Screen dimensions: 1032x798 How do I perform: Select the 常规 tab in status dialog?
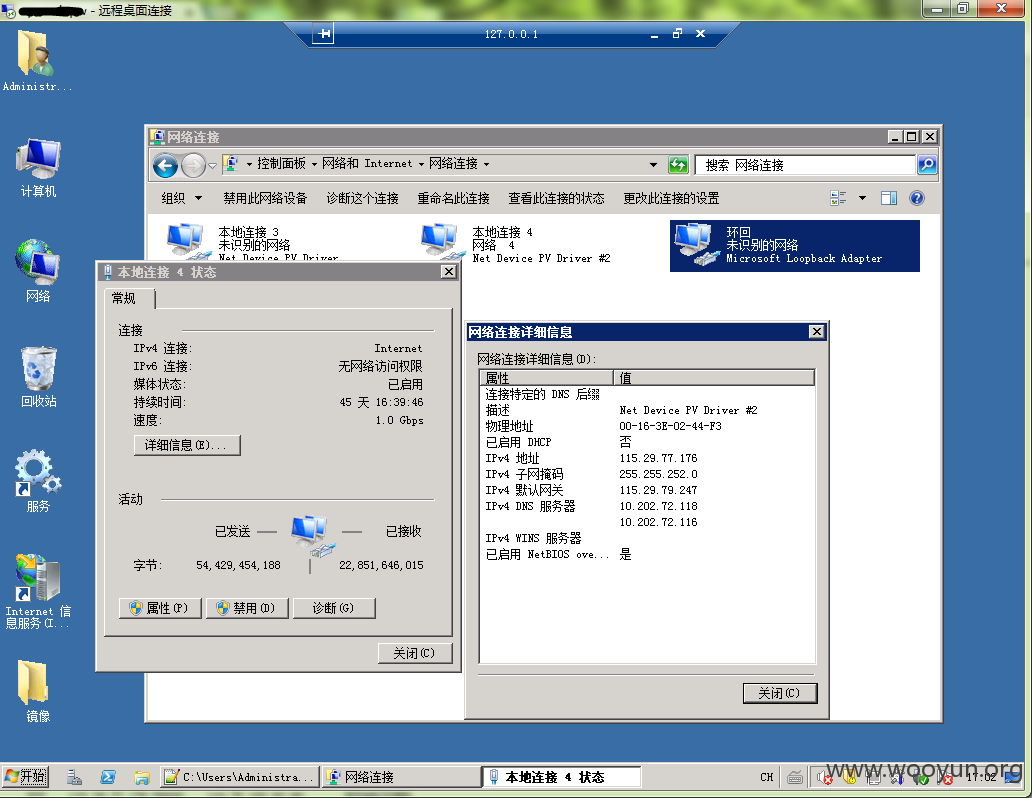pos(129,298)
